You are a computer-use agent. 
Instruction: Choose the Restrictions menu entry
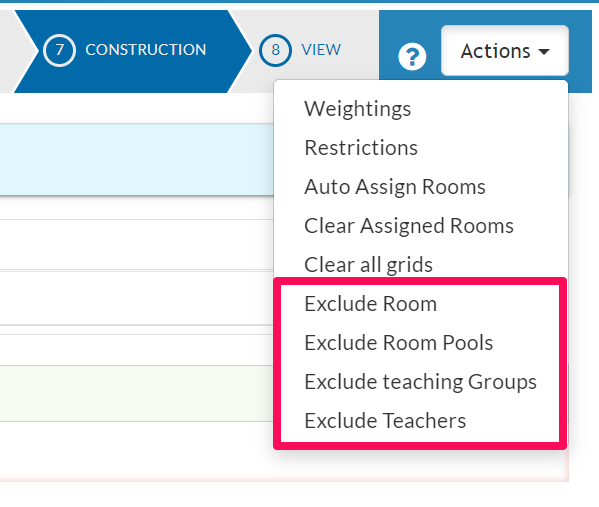click(361, 147)
